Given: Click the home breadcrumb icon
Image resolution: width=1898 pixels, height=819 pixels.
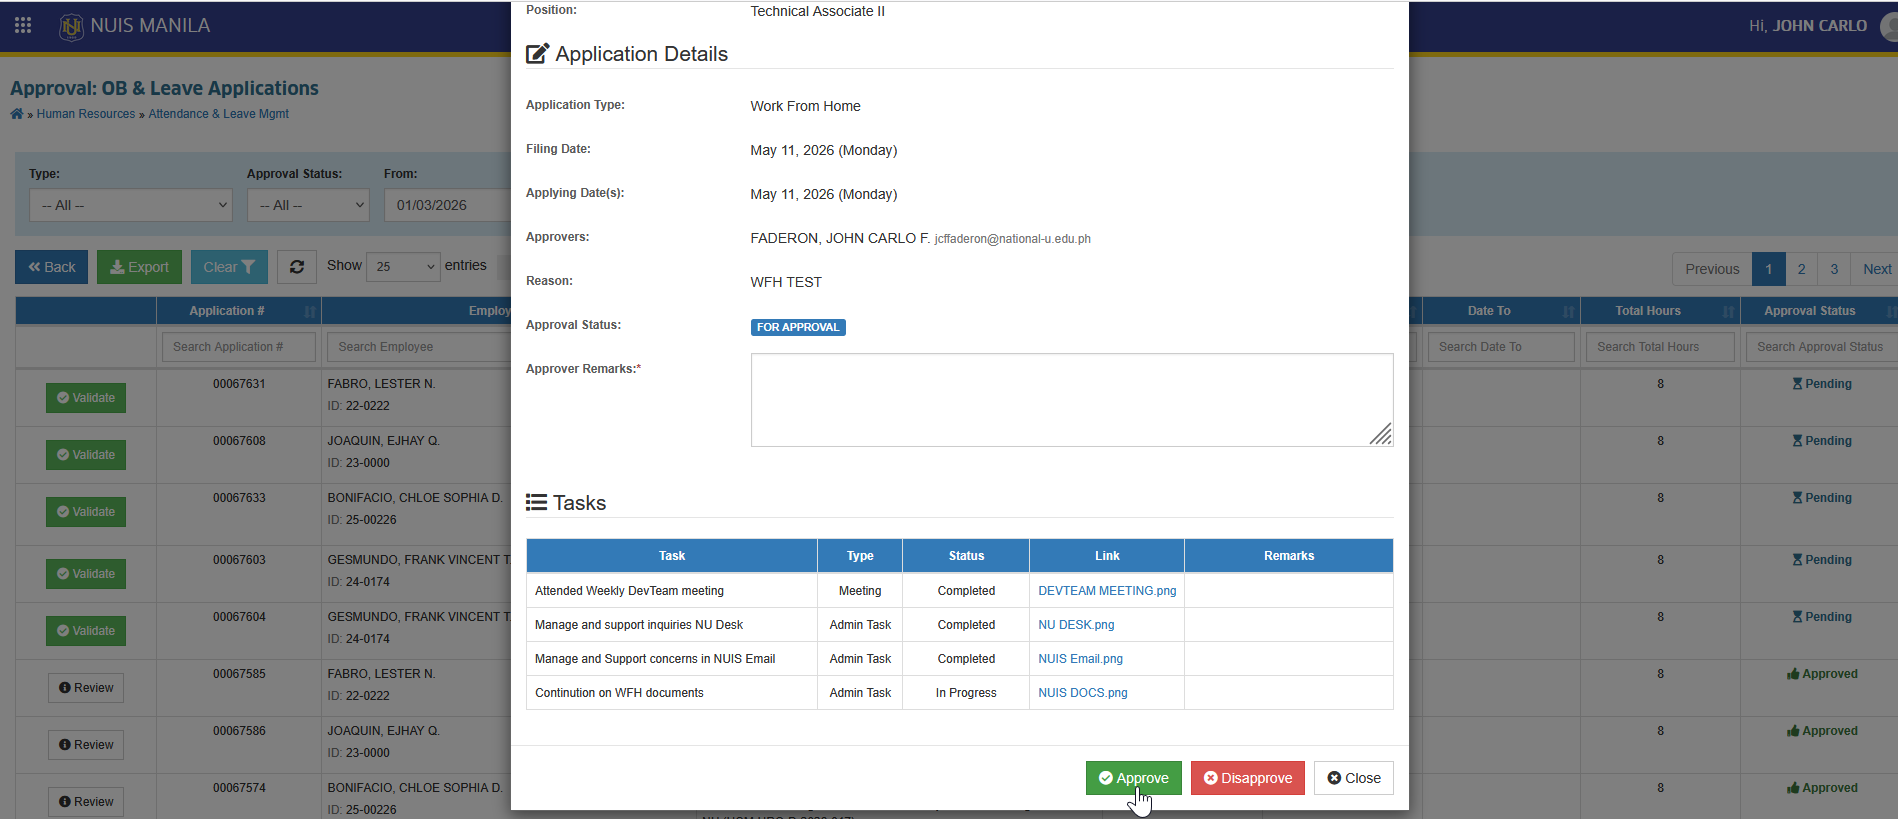Looking at the screenshot, I should coord(17,114).
